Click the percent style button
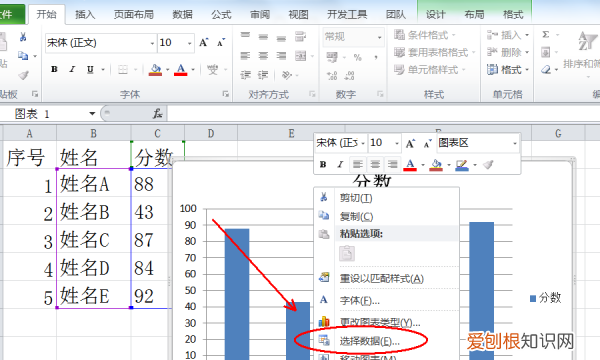This screenshot has width=600, height=360. pyautogui.click(x=358, y=57)
